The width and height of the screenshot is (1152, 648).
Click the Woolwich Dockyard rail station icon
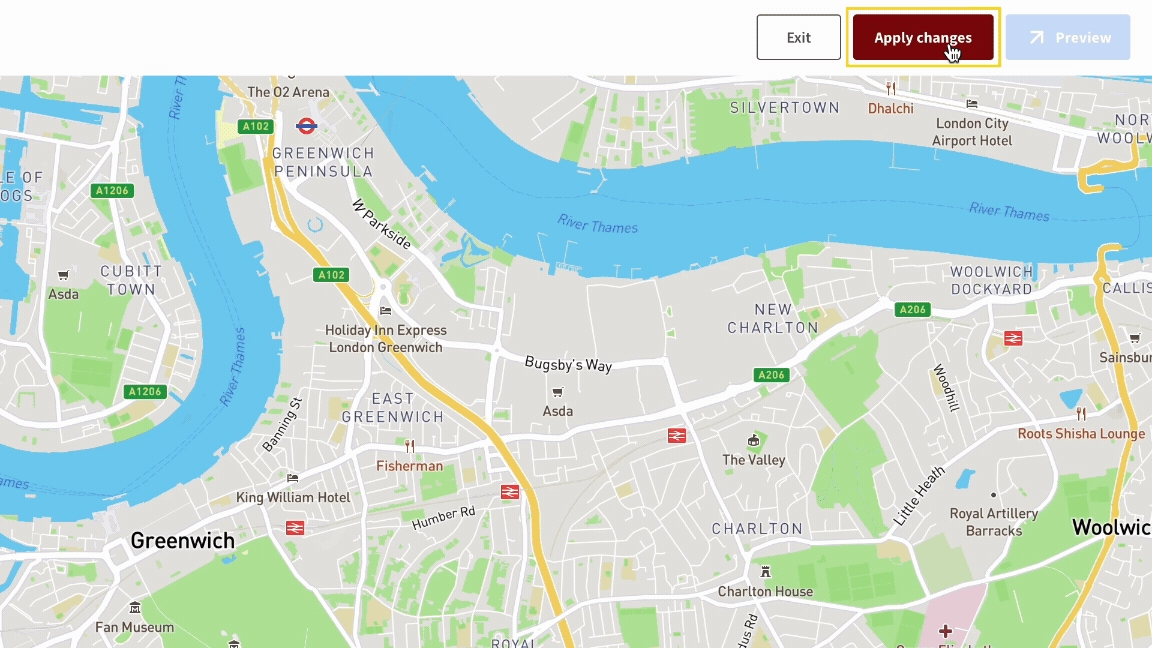1013,338
